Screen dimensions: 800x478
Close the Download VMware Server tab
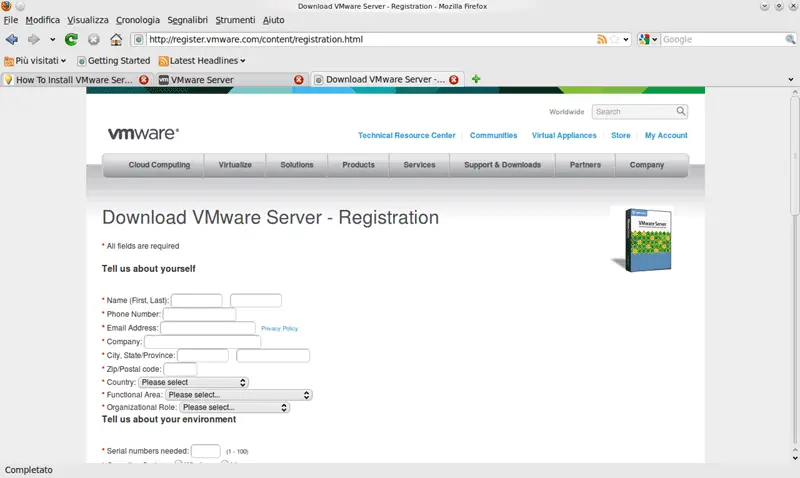[454, 80]
